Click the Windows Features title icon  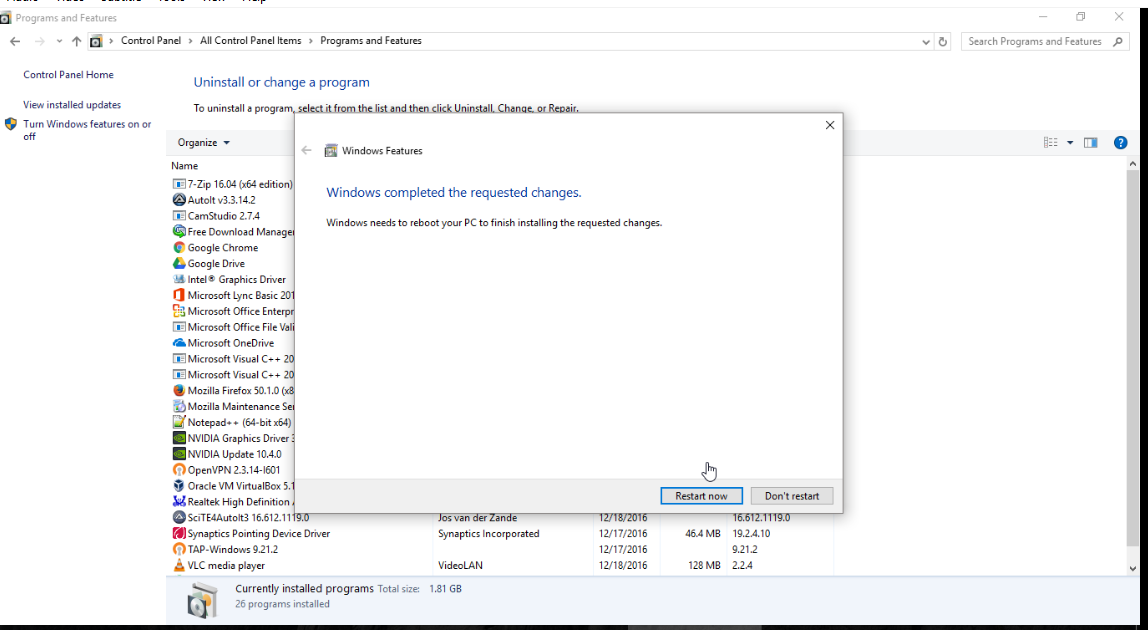[x=331, y=151]
